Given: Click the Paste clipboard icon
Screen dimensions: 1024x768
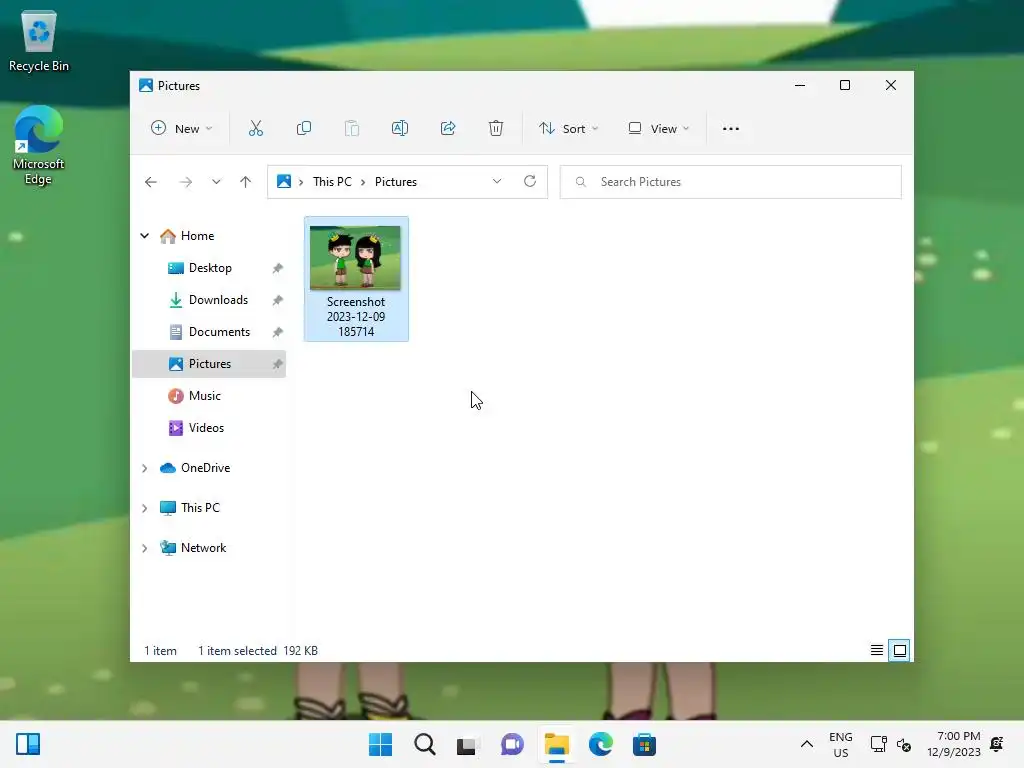Looking at the screenshot, I should (x=351, y=129).
